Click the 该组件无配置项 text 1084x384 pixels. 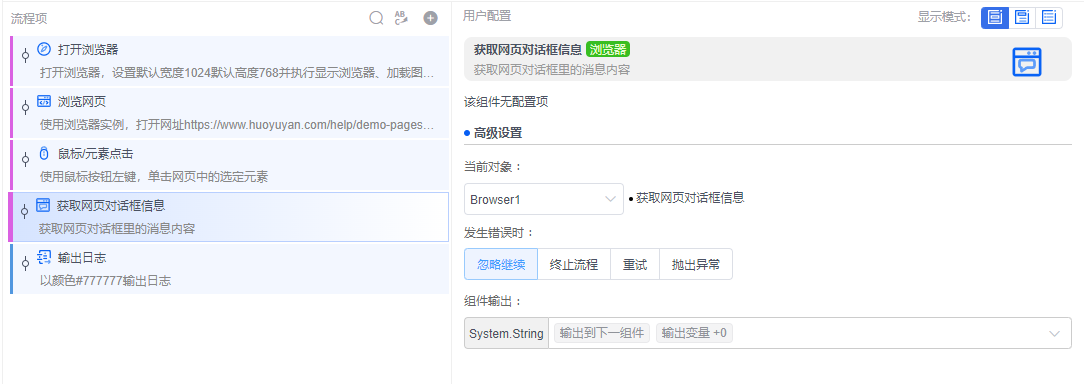point(506,103)
